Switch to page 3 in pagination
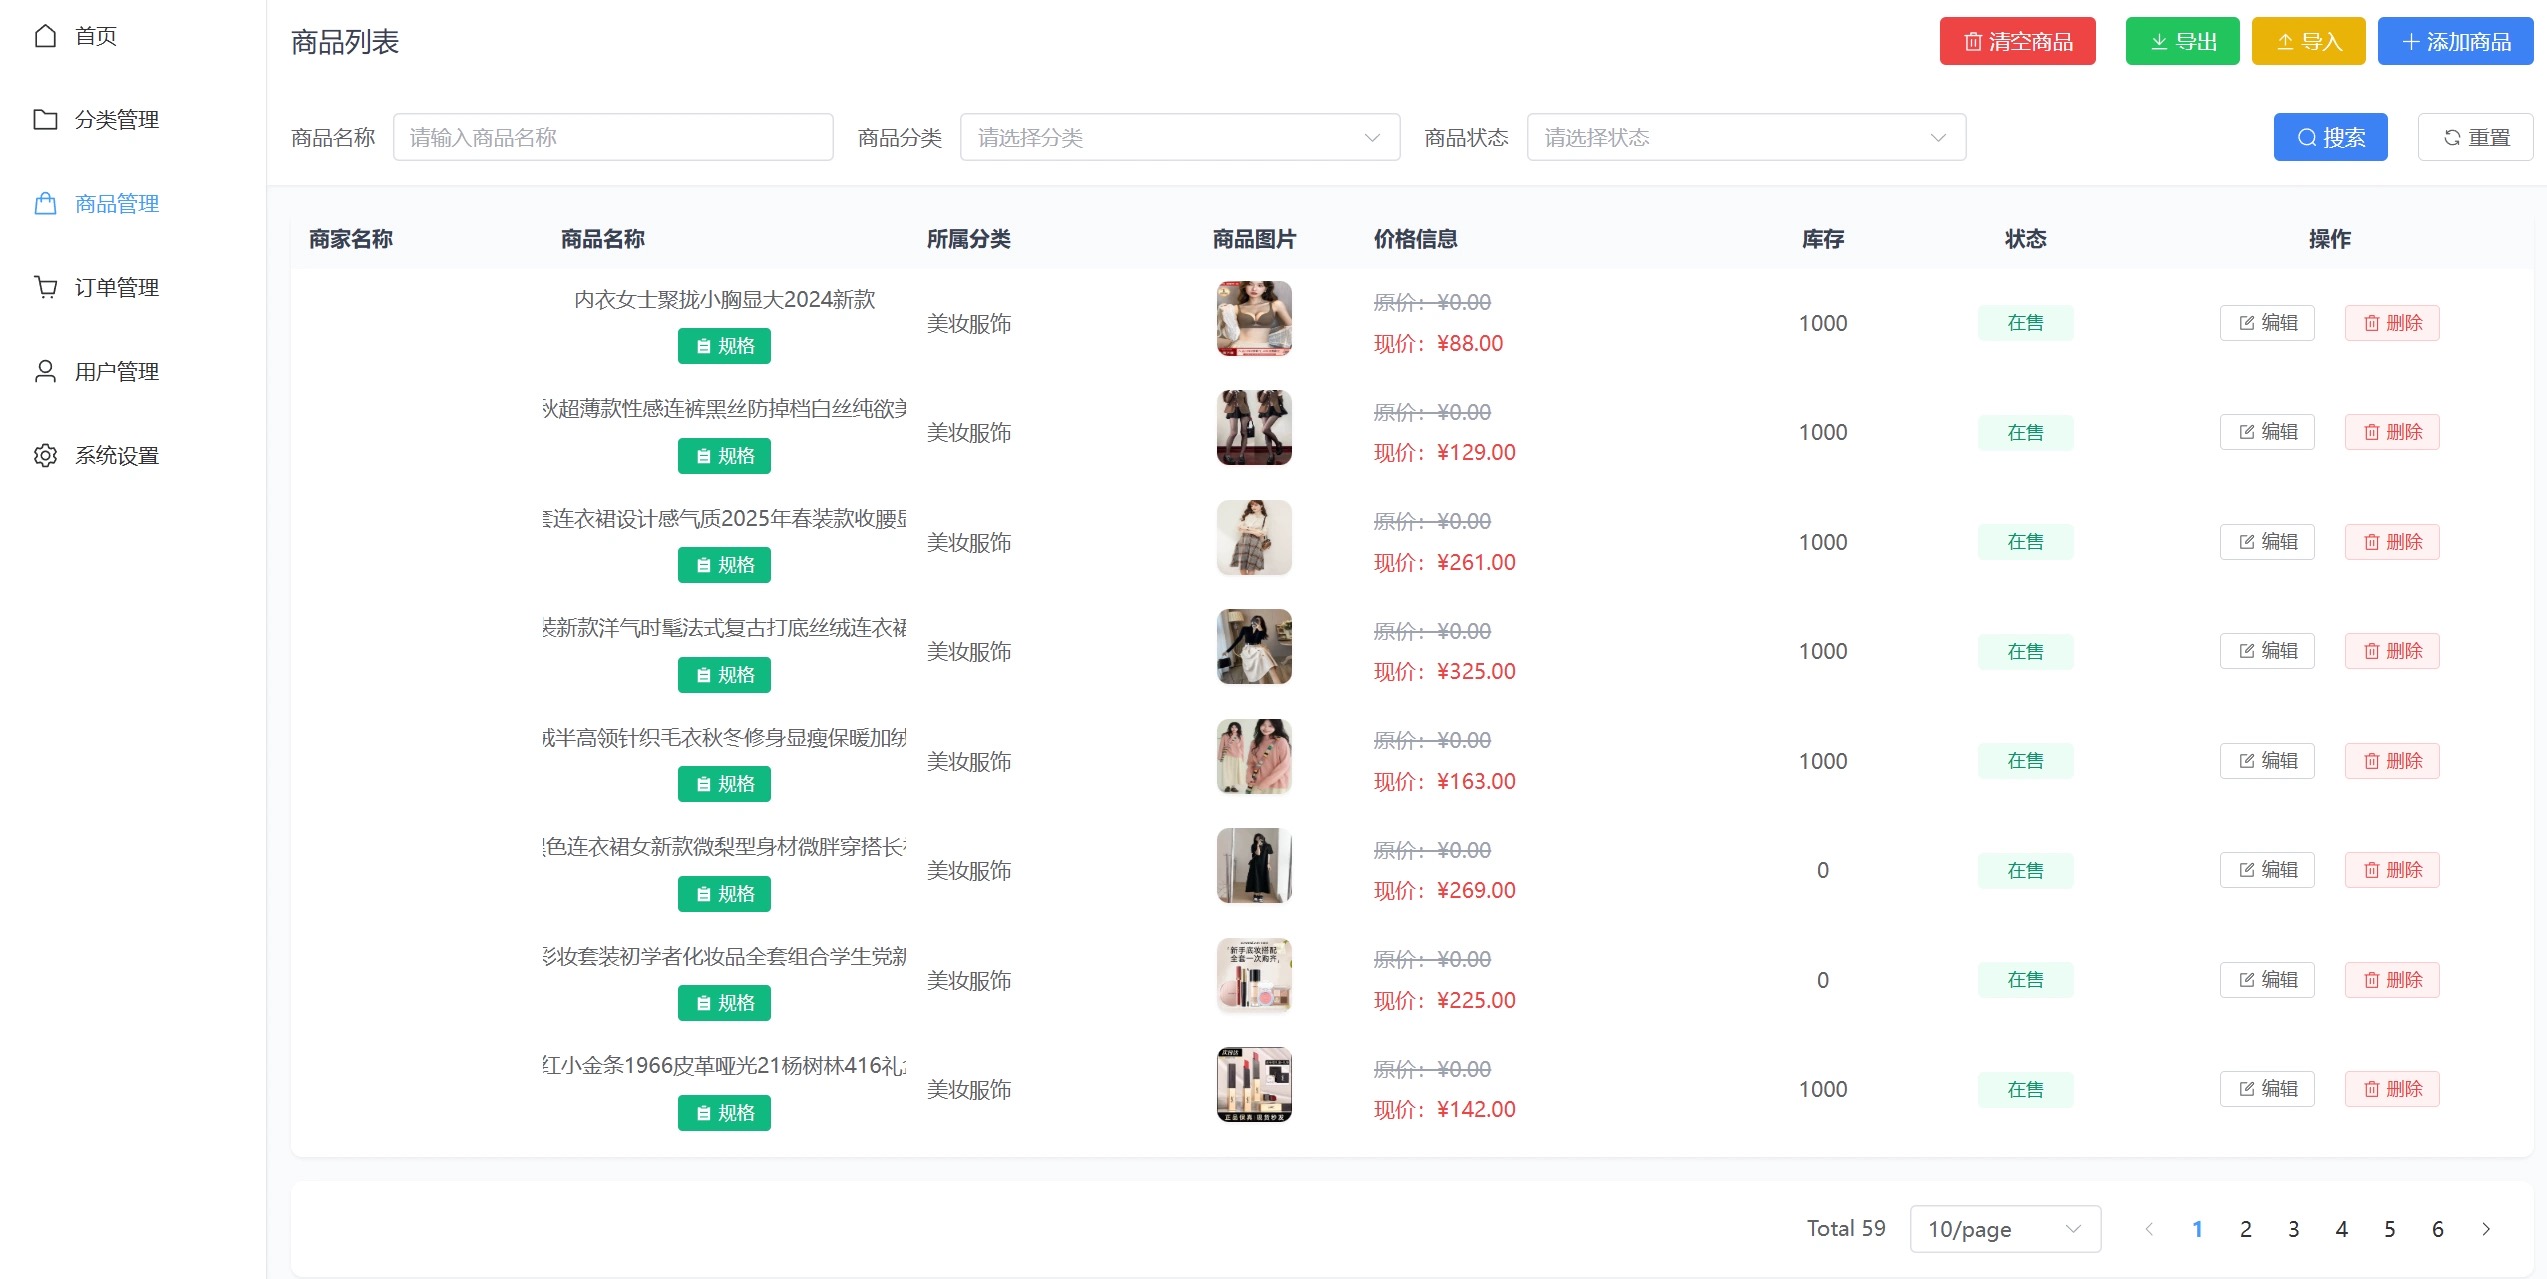The width and height of the screenshot is (2547, 1279). pos(2292,1229)
